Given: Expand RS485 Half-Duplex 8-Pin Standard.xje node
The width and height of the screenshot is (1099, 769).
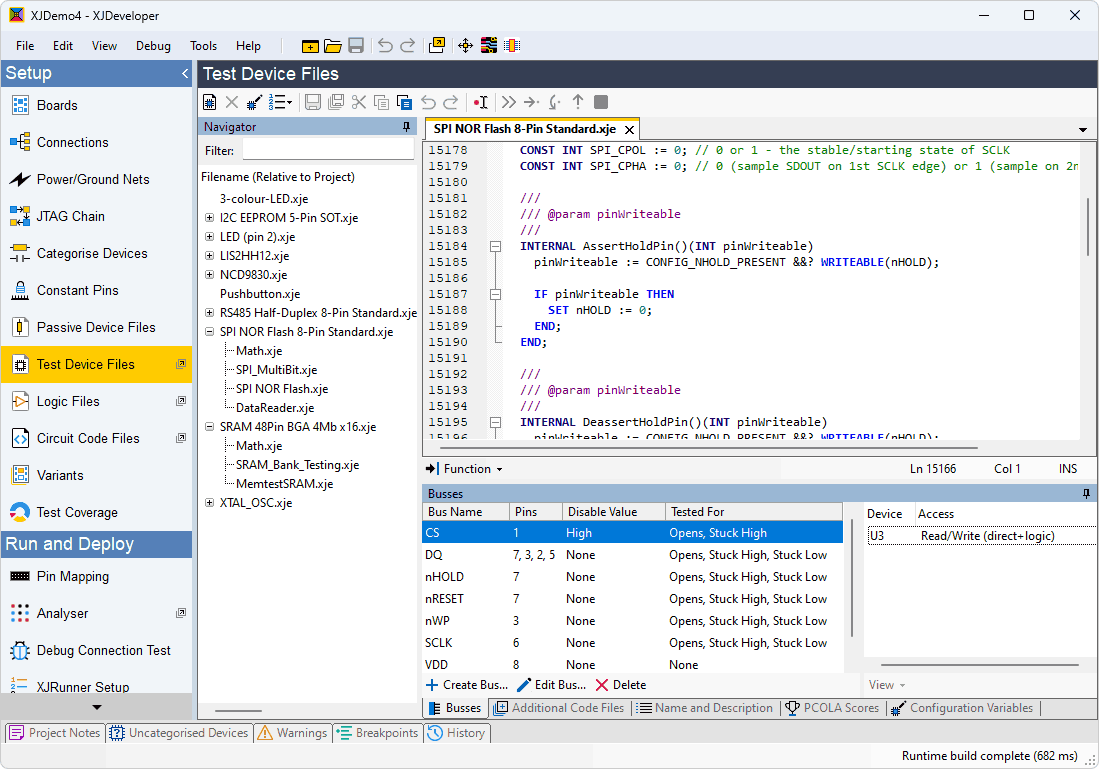Looking at the screenshot, I should pyautogui.click(x=209, y=313).
